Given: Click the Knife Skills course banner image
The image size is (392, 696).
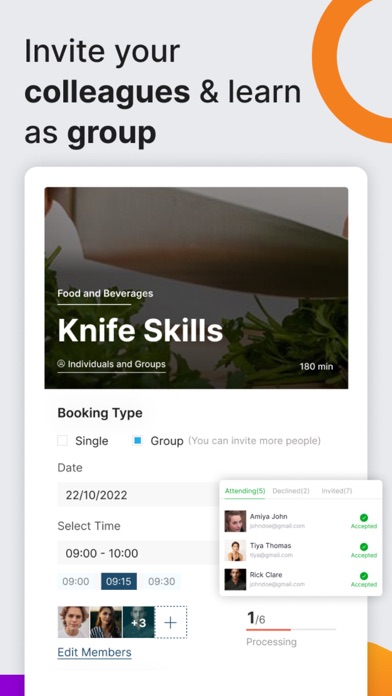Looking at the screenshot, I should (x=196, y=288).
